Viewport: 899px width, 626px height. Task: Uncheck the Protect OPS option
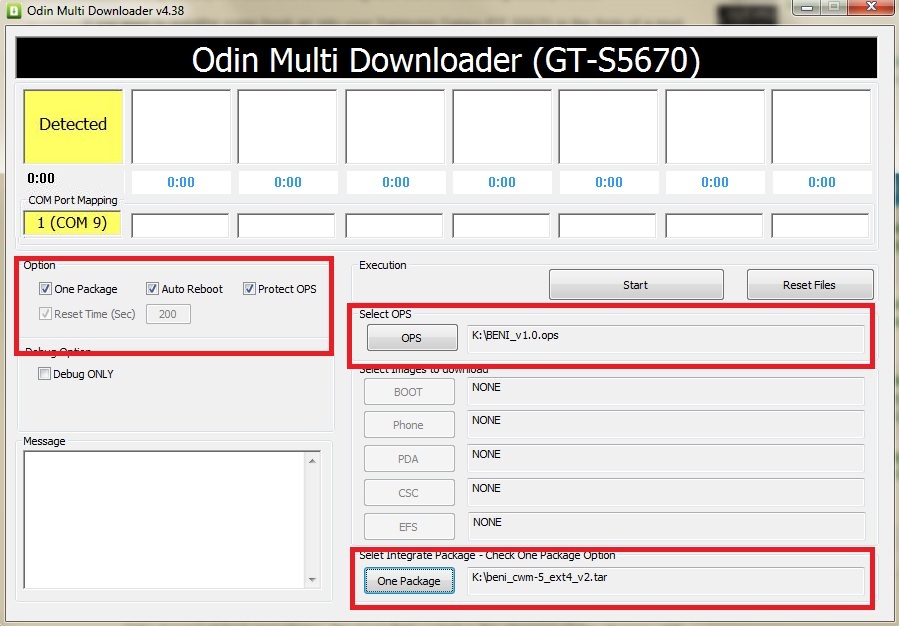(x=249, y=289)
